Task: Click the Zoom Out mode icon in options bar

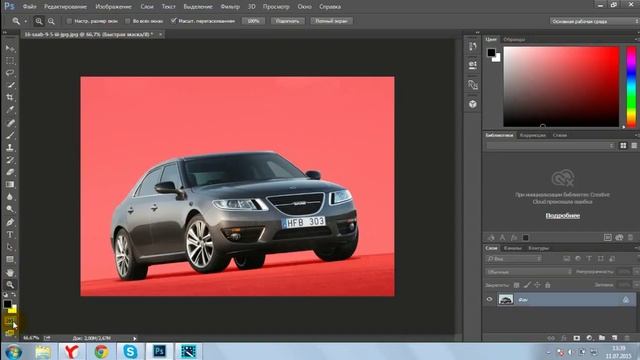Action: (x=51, y=21)
